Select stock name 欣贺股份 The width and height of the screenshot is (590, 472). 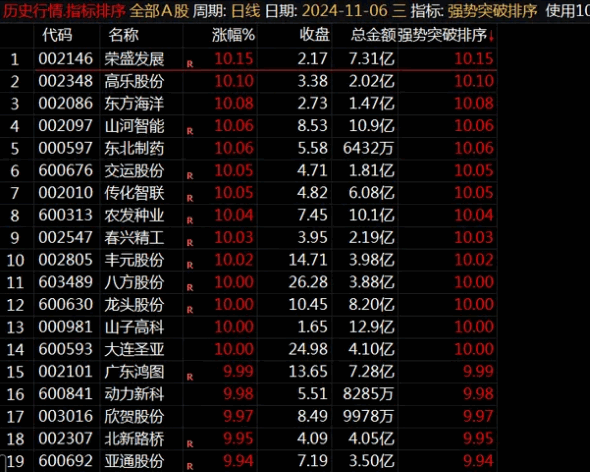pos(134,416)
